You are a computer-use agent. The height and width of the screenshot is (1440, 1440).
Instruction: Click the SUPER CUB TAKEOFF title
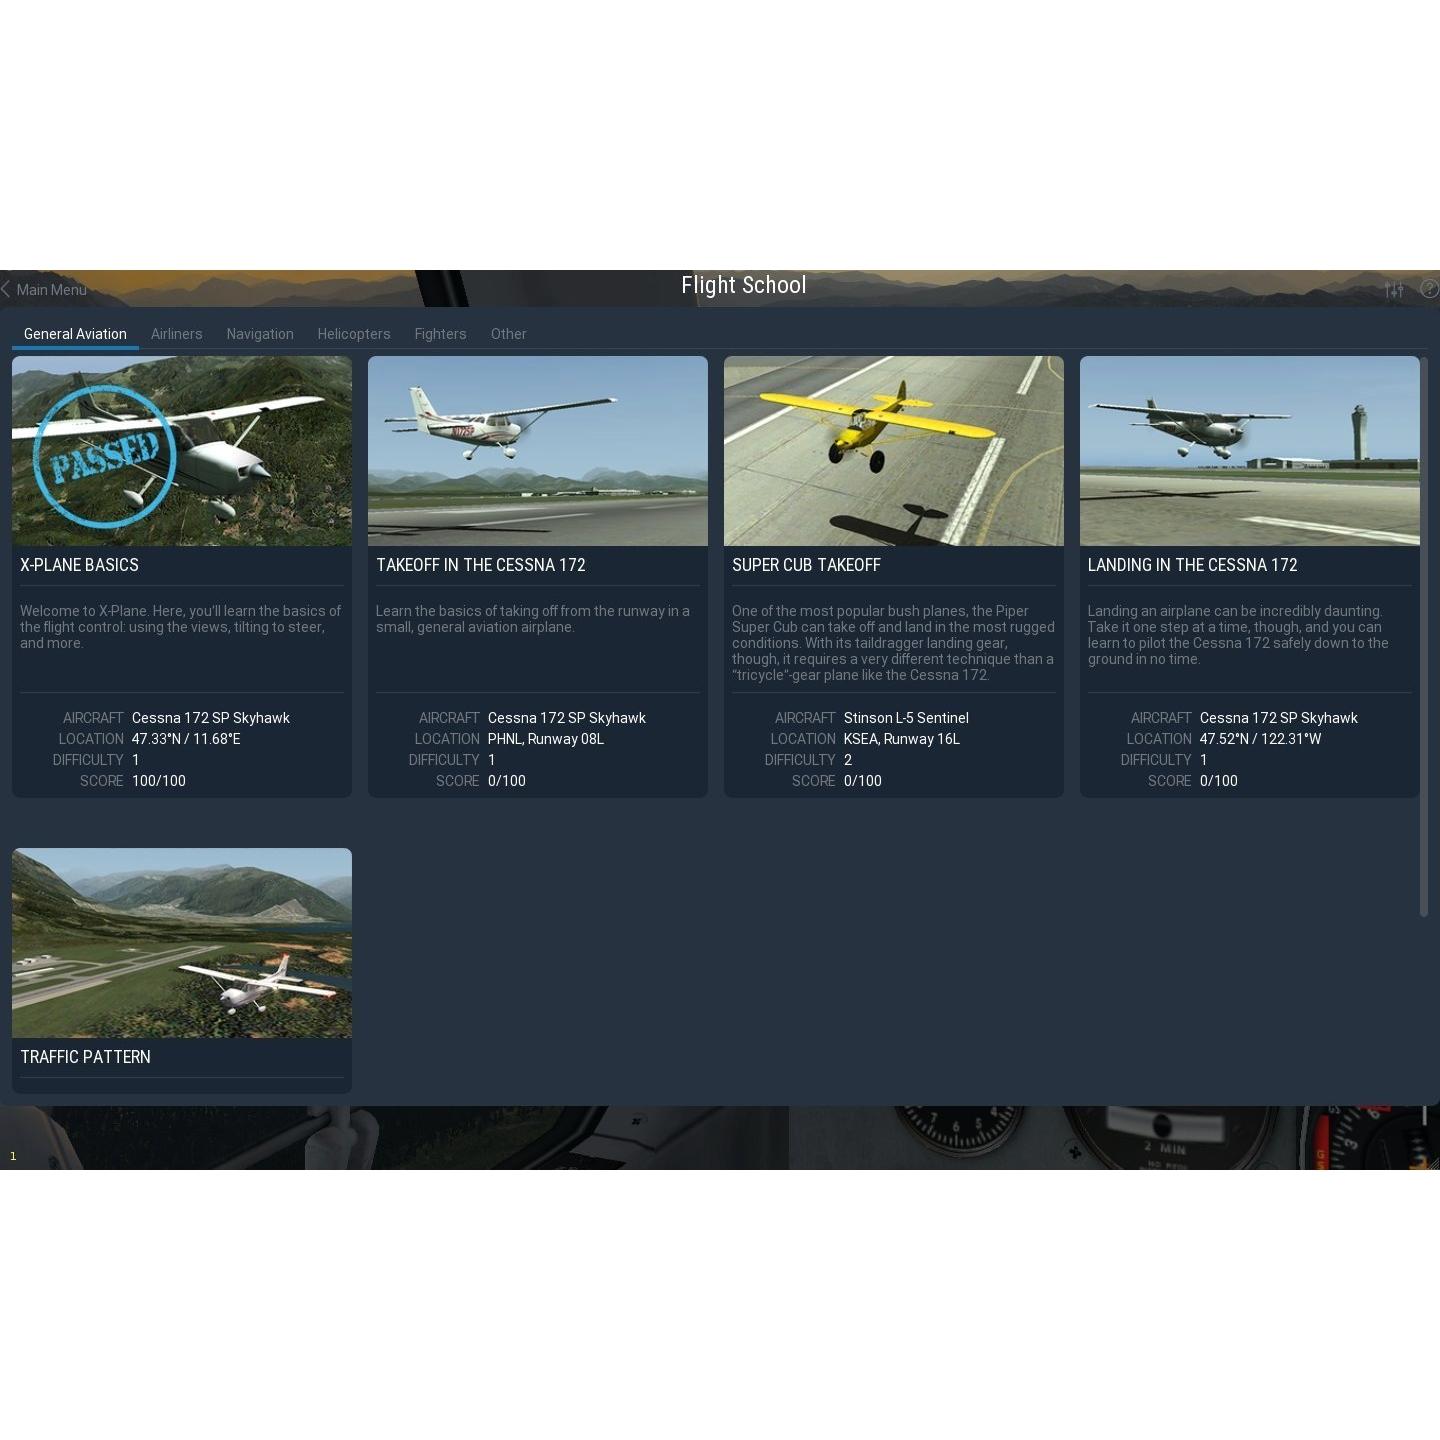point(806,565)
